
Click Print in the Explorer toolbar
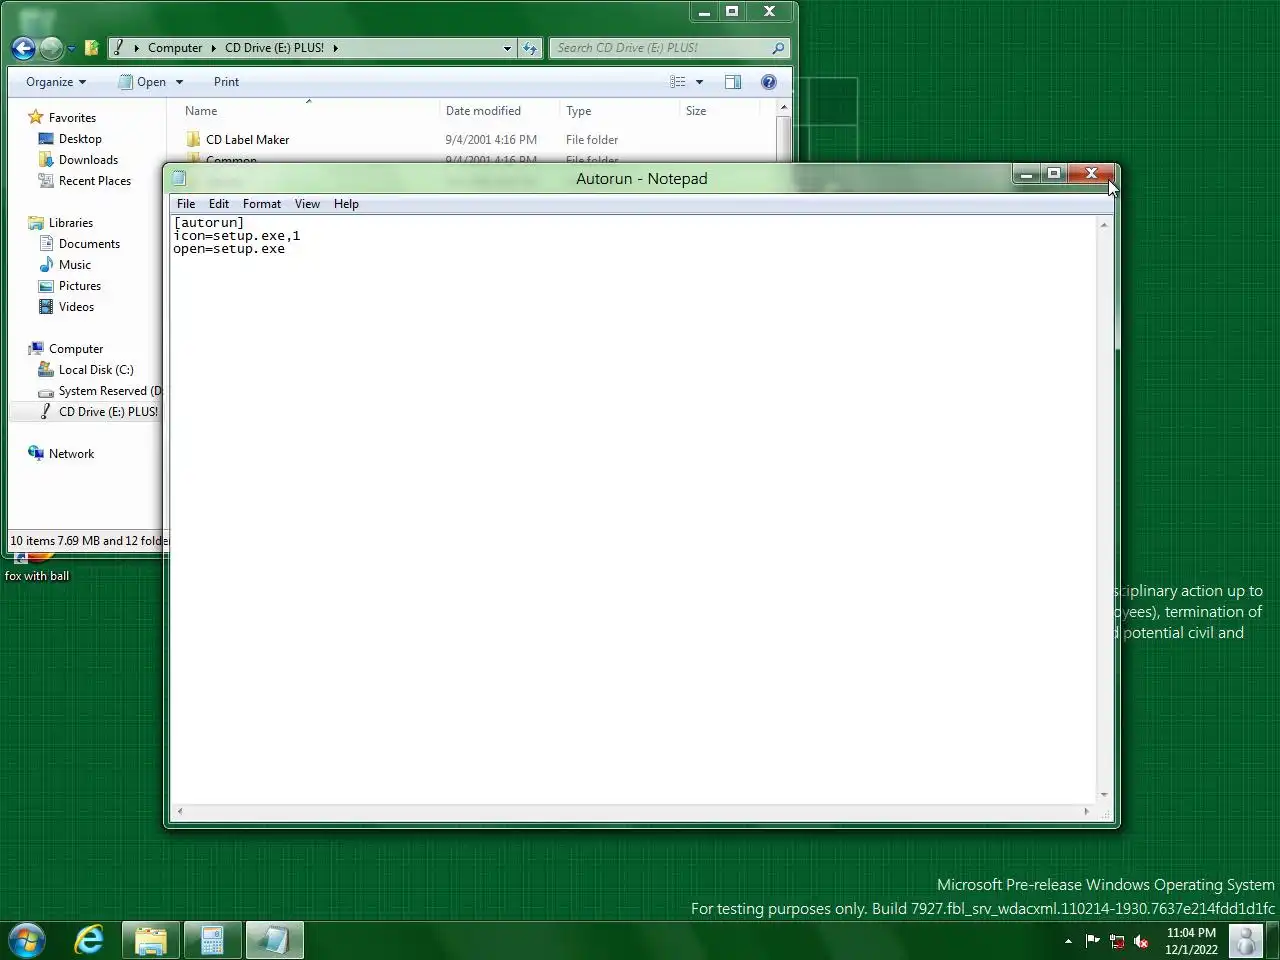coord(226,82)
